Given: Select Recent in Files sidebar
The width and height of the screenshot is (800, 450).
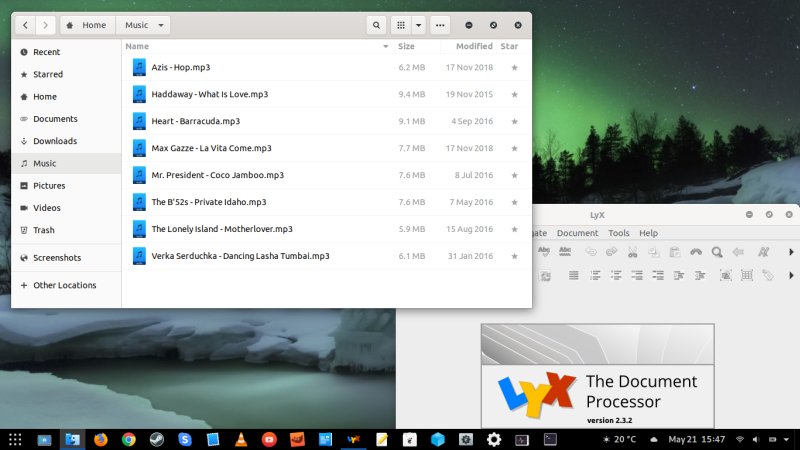Looking at the screenshot, I should (66, 52).
